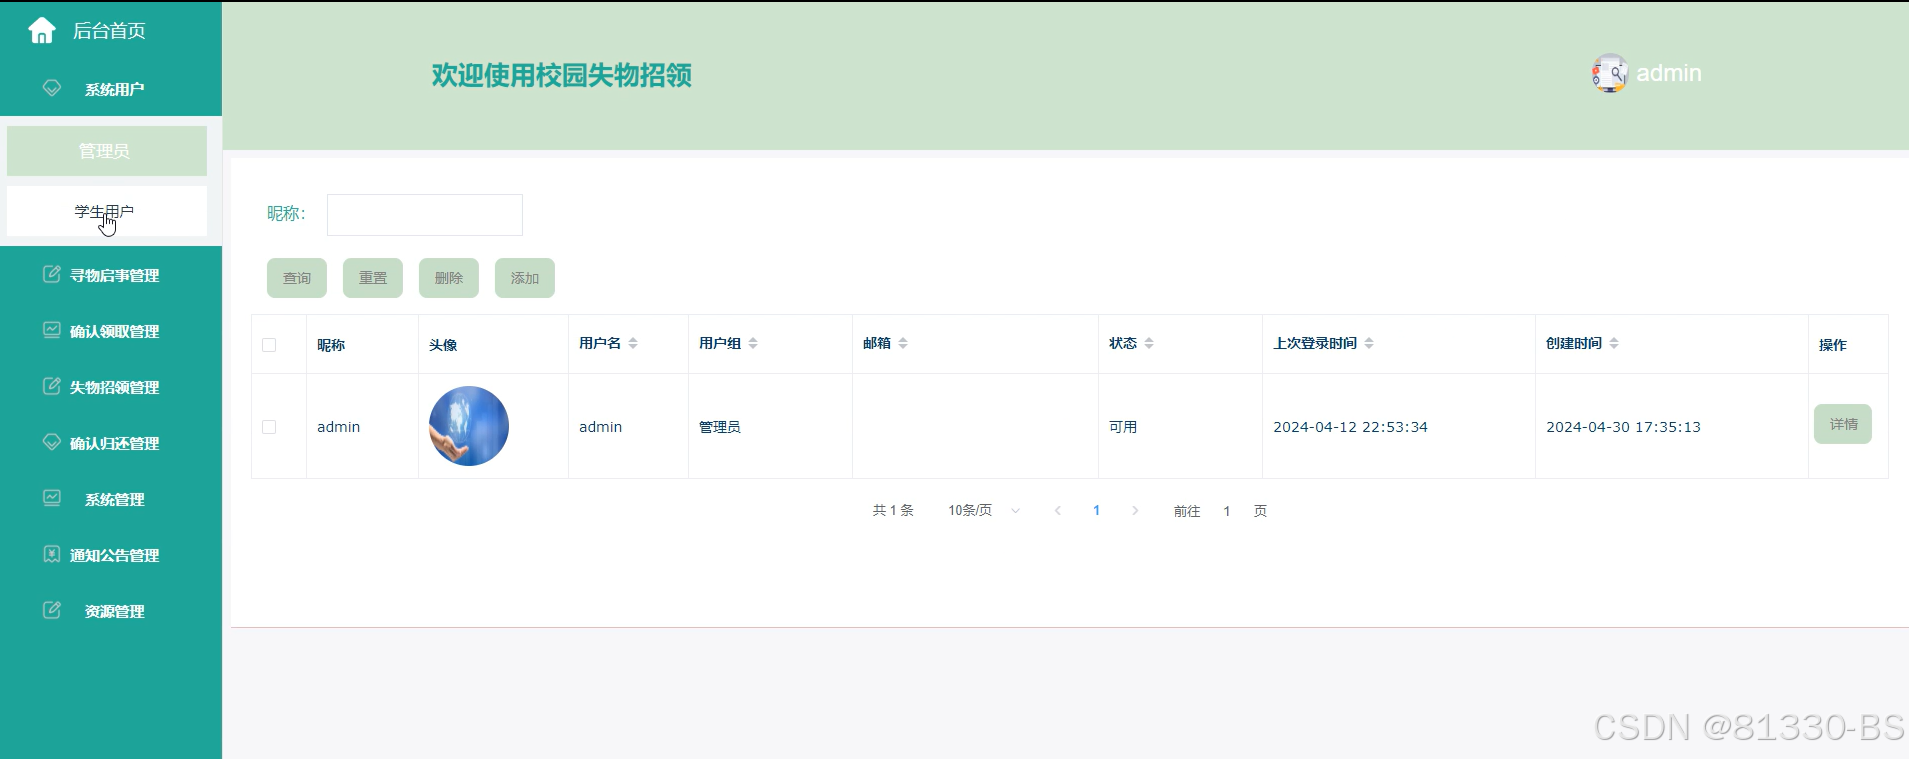Click the bookmark icon beside 通知公告管理
This screenshot has height=759, width=1909.
tap(52, 554)
